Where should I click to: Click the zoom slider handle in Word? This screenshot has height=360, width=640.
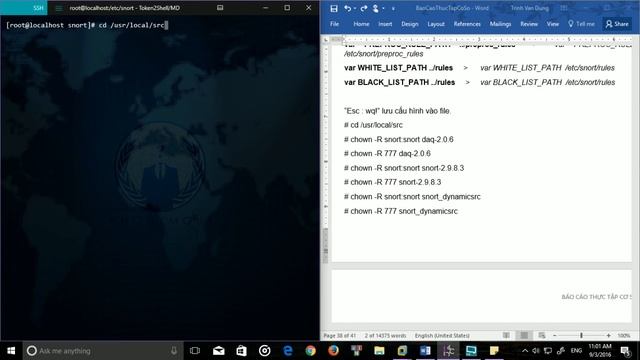581,336
